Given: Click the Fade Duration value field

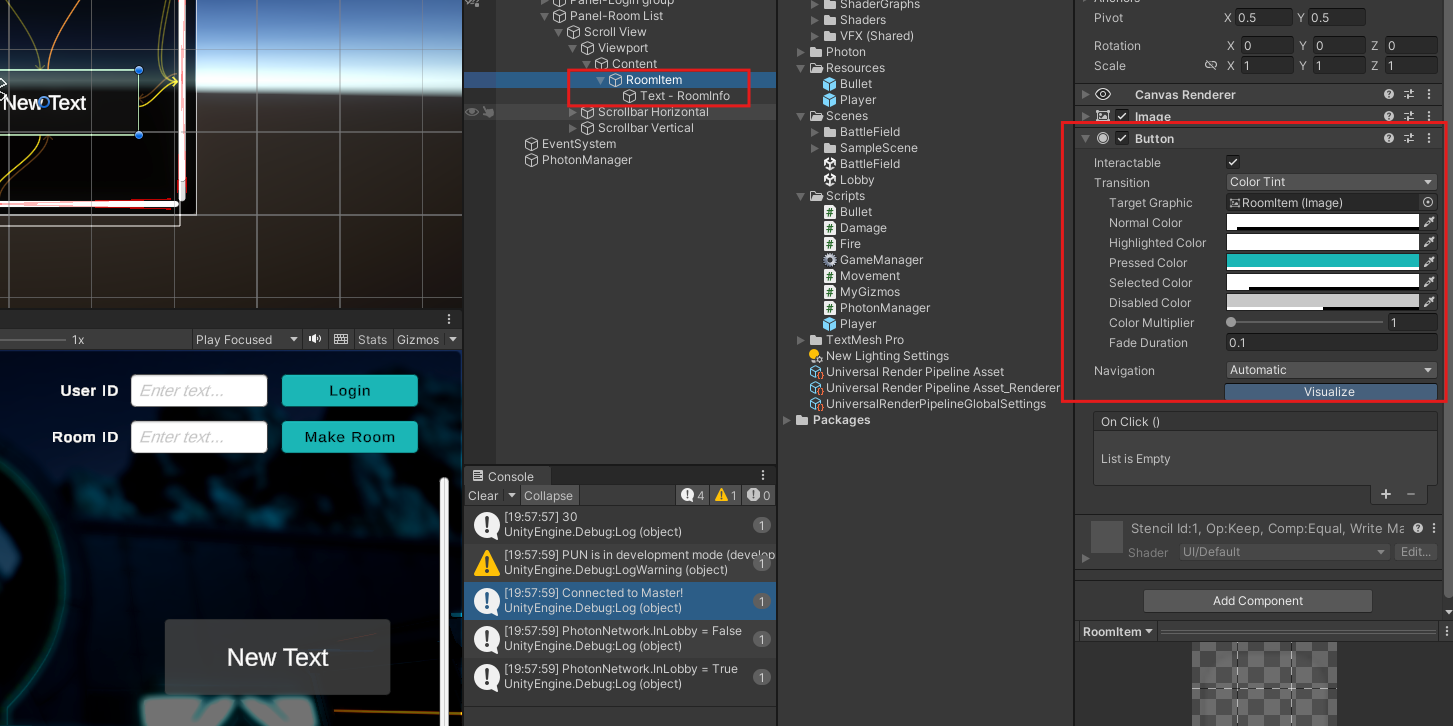Looking at the screenshot, I should click(1331, 343).
